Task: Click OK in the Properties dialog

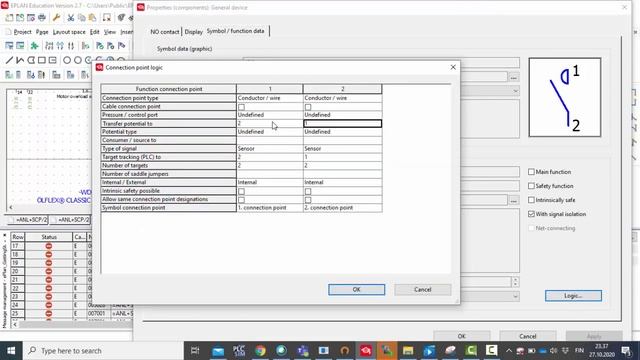Action: pyautogui.click(x=461, y=336)
